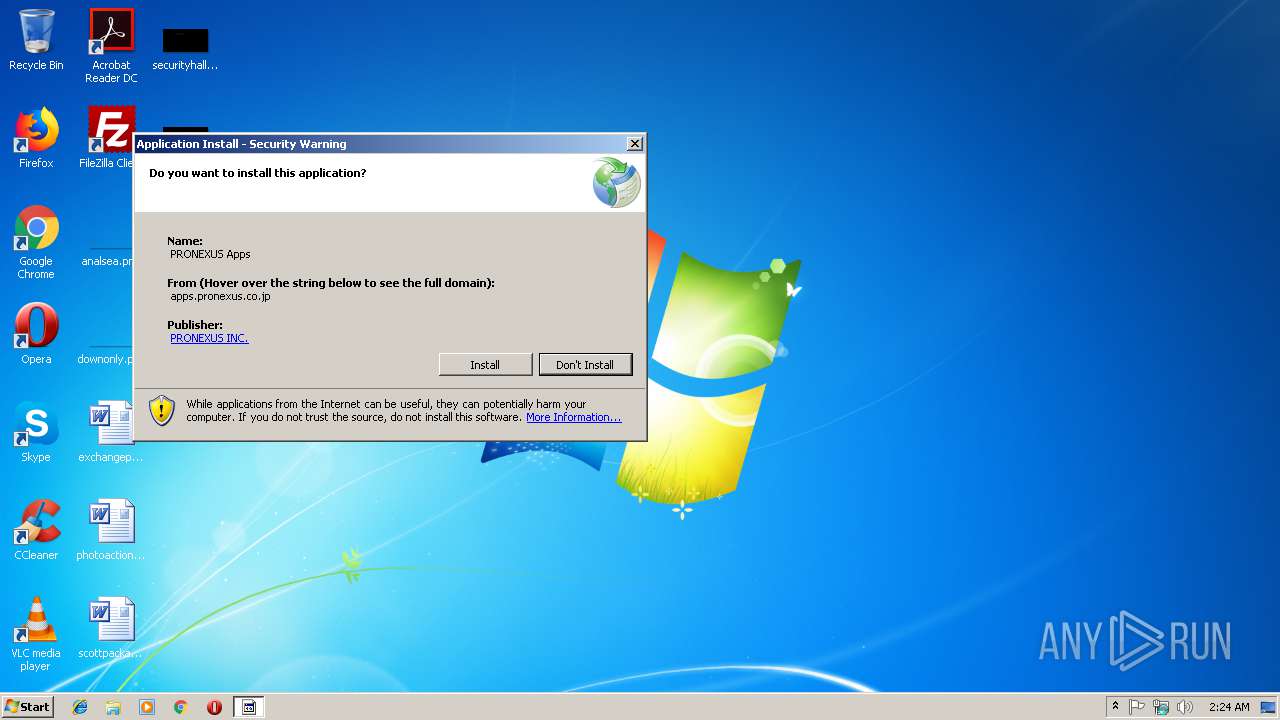Open the scottpacka Word document icon

click(111, 628)
